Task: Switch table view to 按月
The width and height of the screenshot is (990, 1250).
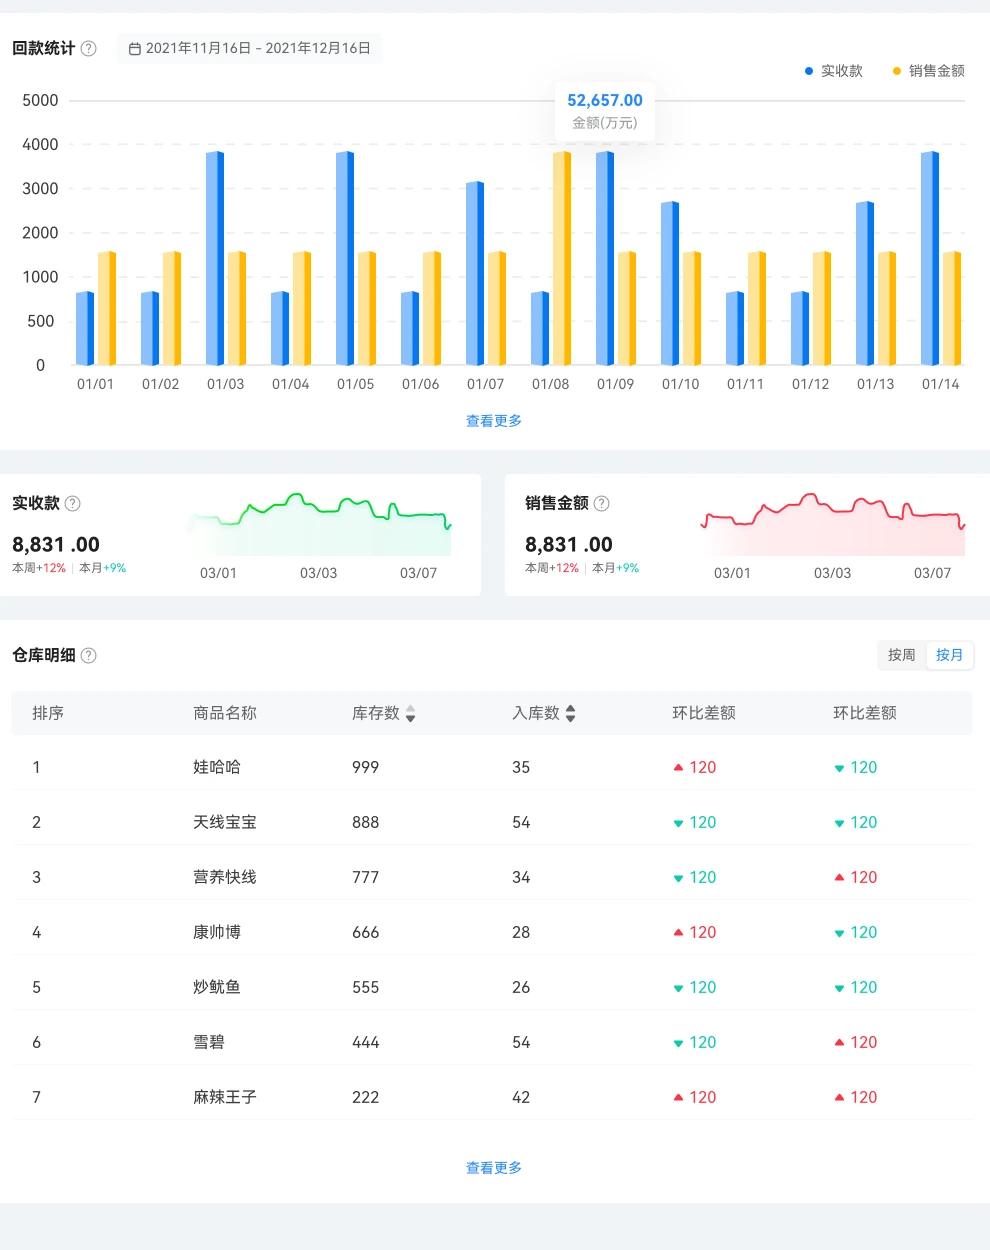Action: (x=949, y=655)
